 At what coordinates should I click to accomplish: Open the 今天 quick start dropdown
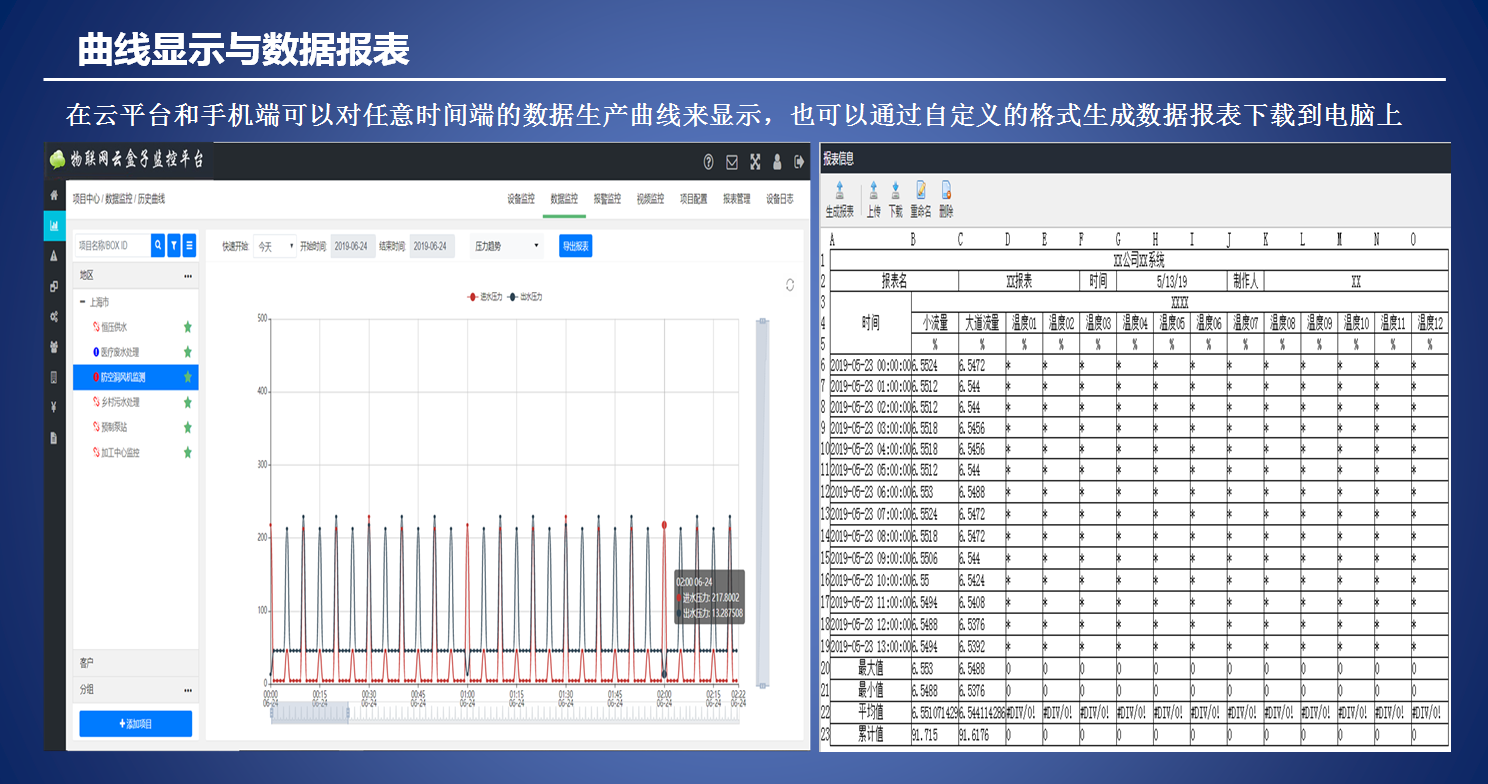[275, 246]
